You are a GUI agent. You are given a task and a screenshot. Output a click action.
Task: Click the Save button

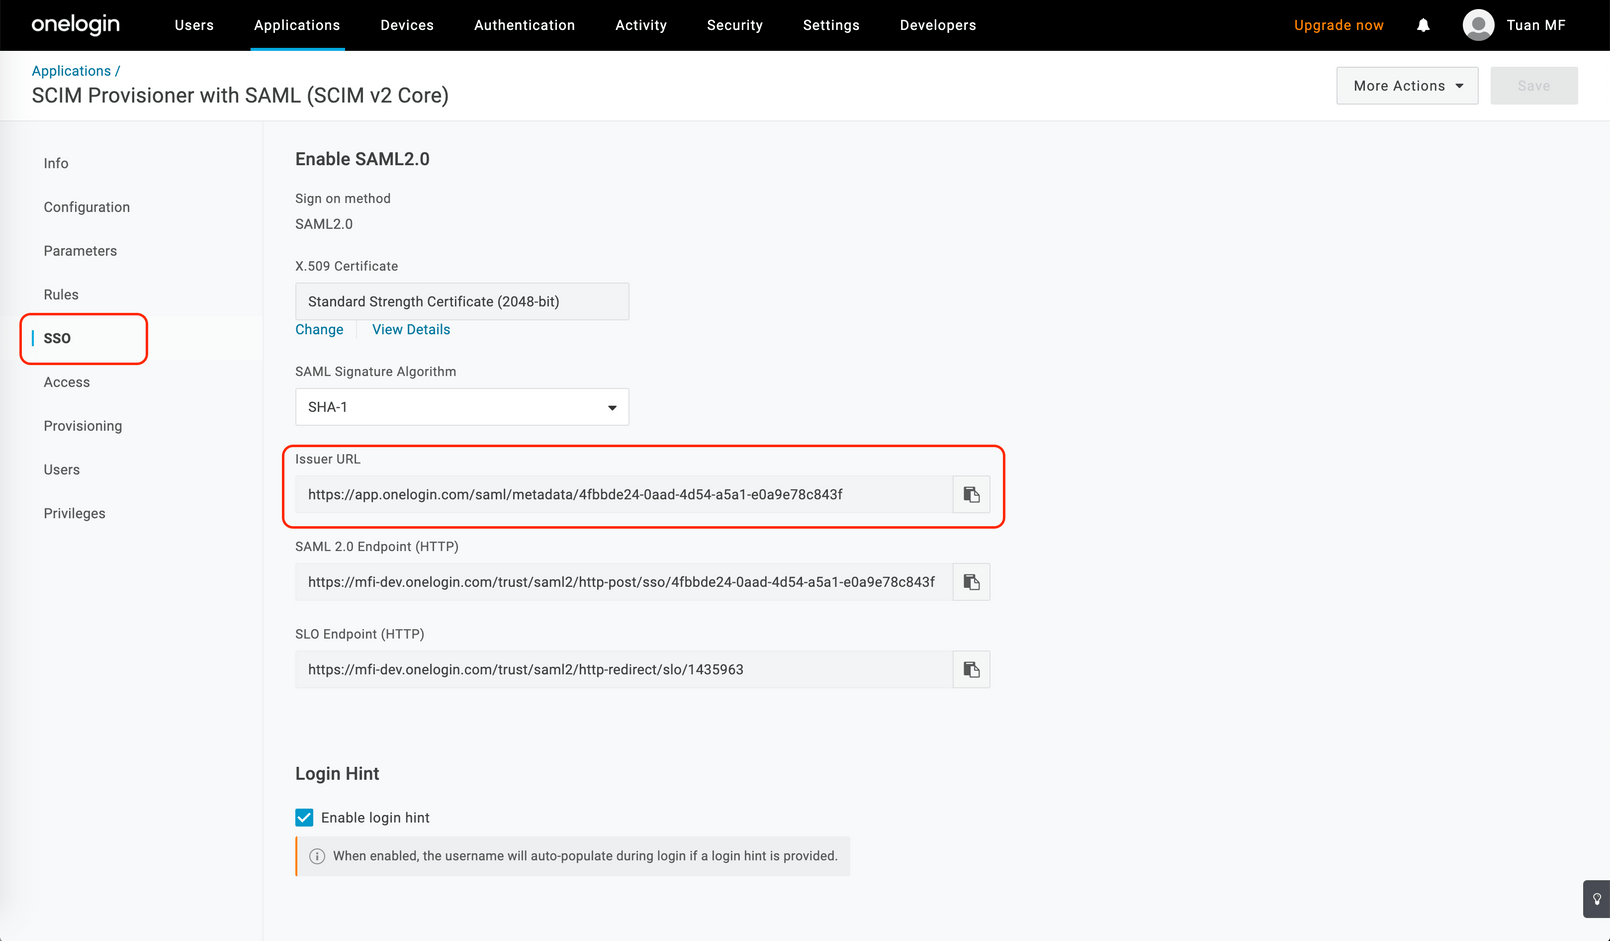point(1534,86)
